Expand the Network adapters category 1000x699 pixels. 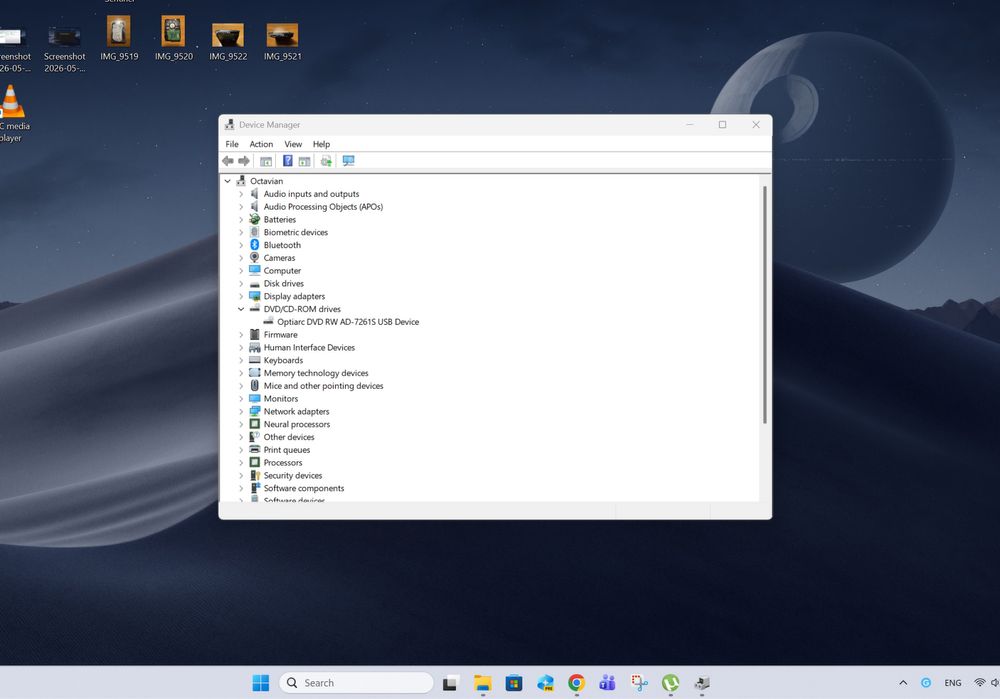click(x=241, y=411)
